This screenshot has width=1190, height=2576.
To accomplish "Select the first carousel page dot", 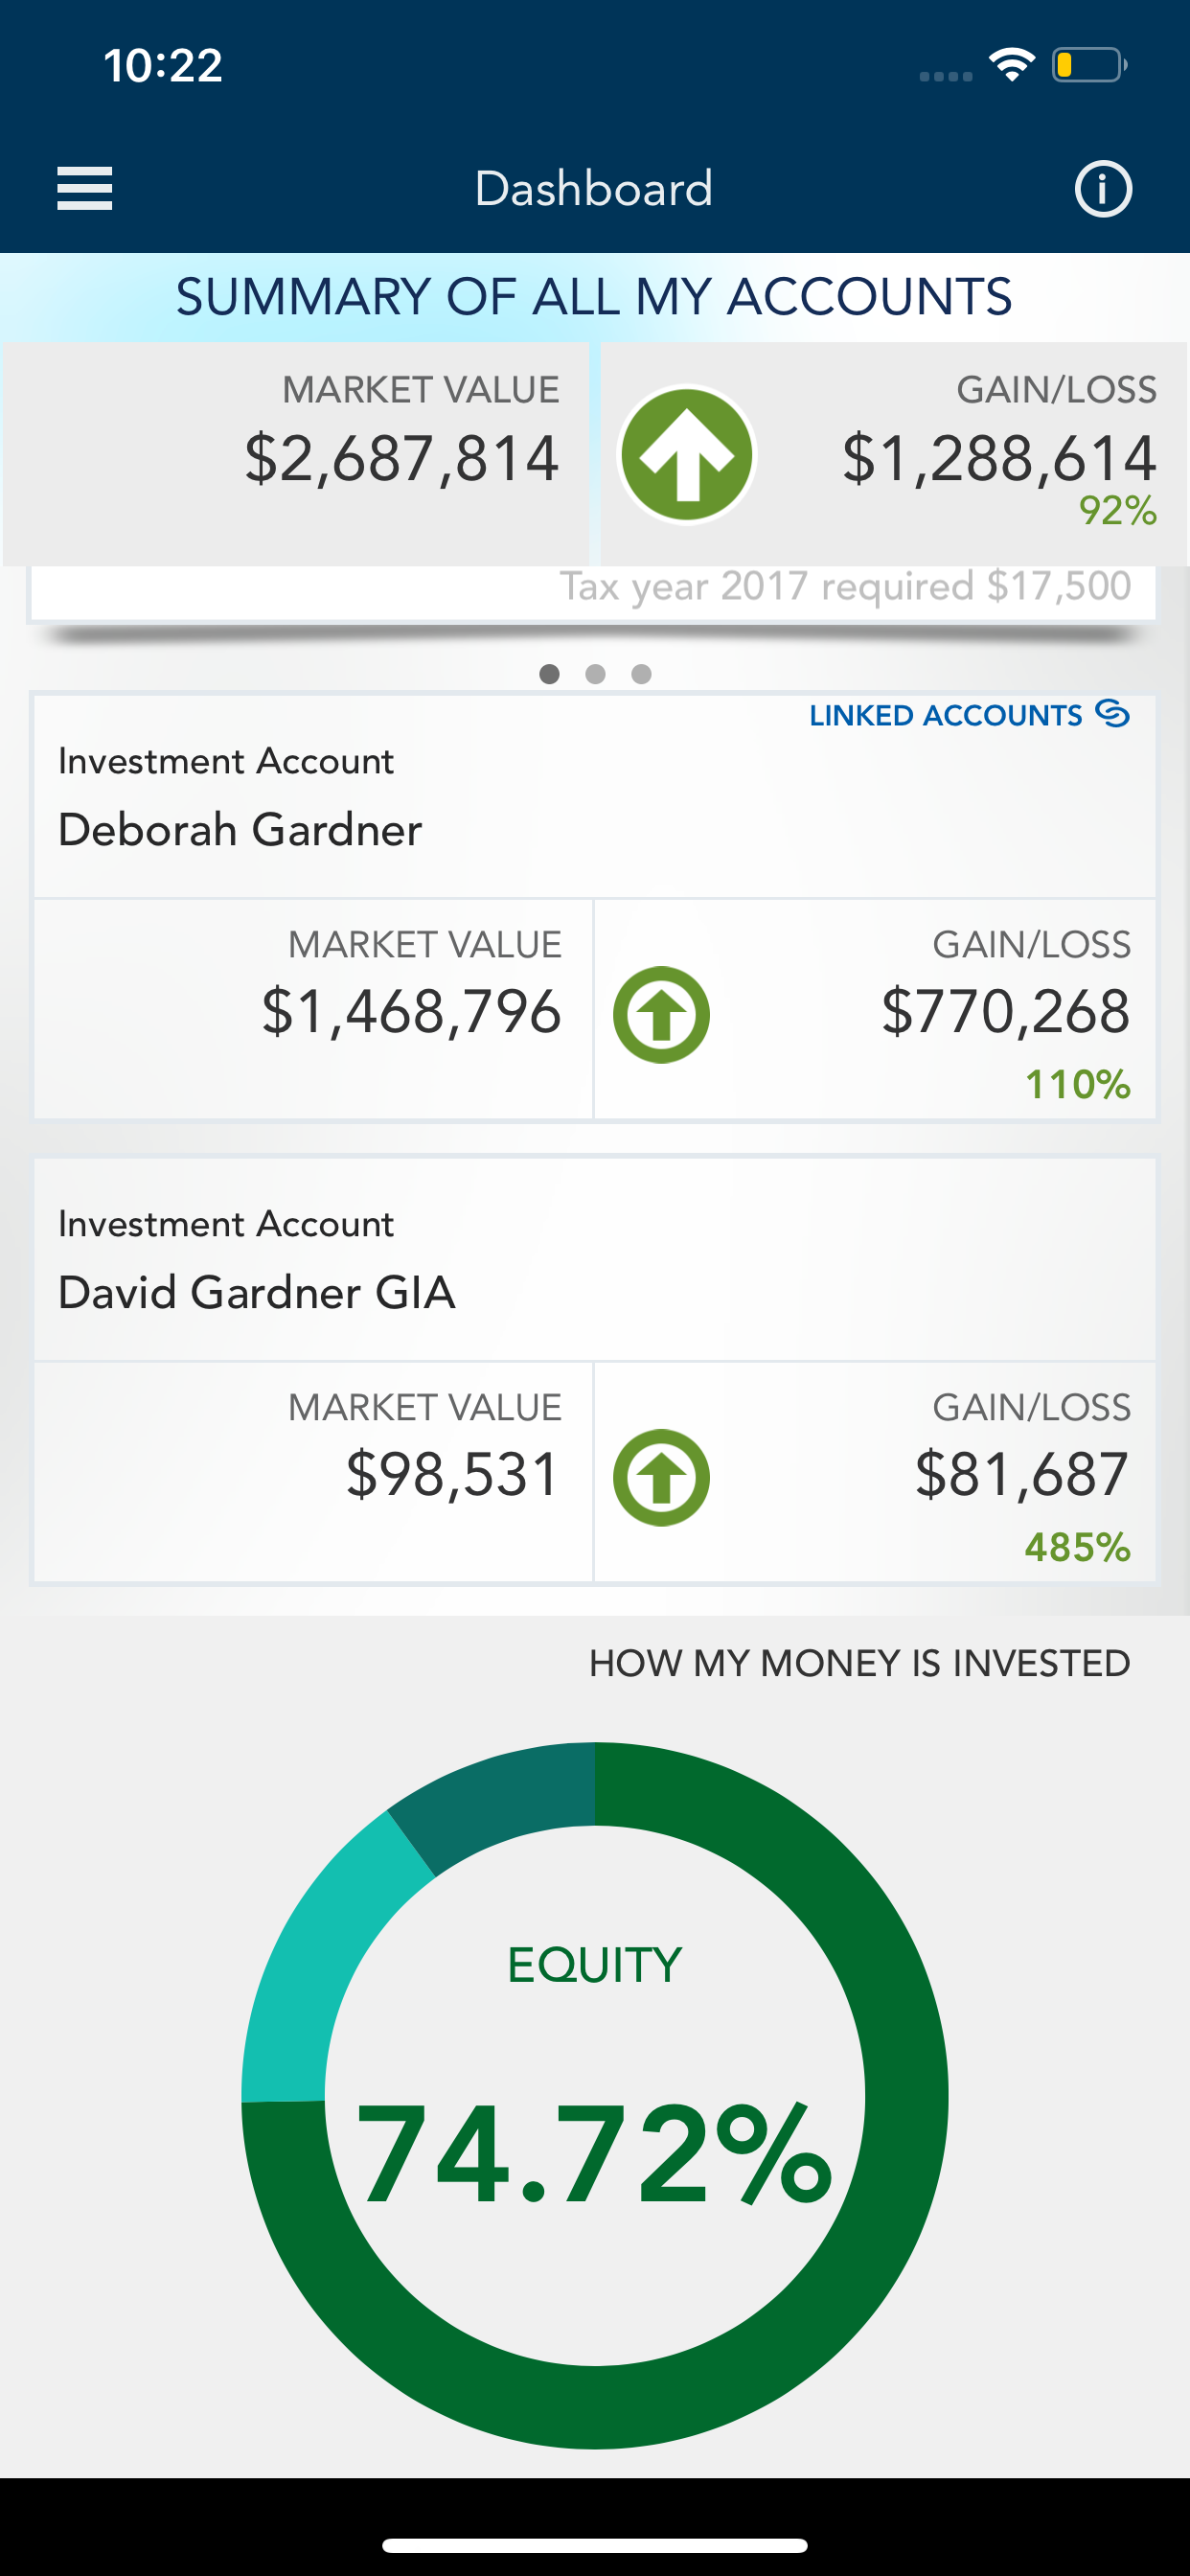I will click(x=549, y=674).
